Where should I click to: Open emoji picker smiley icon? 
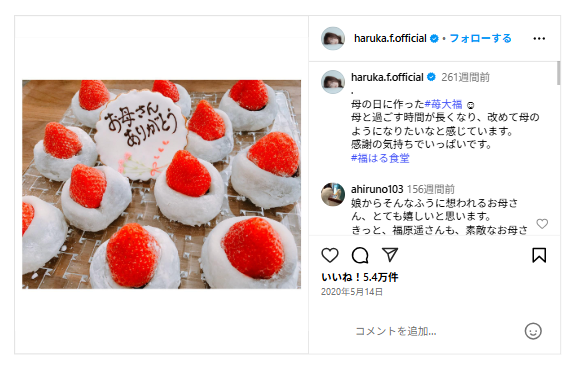tap(533, 331)
